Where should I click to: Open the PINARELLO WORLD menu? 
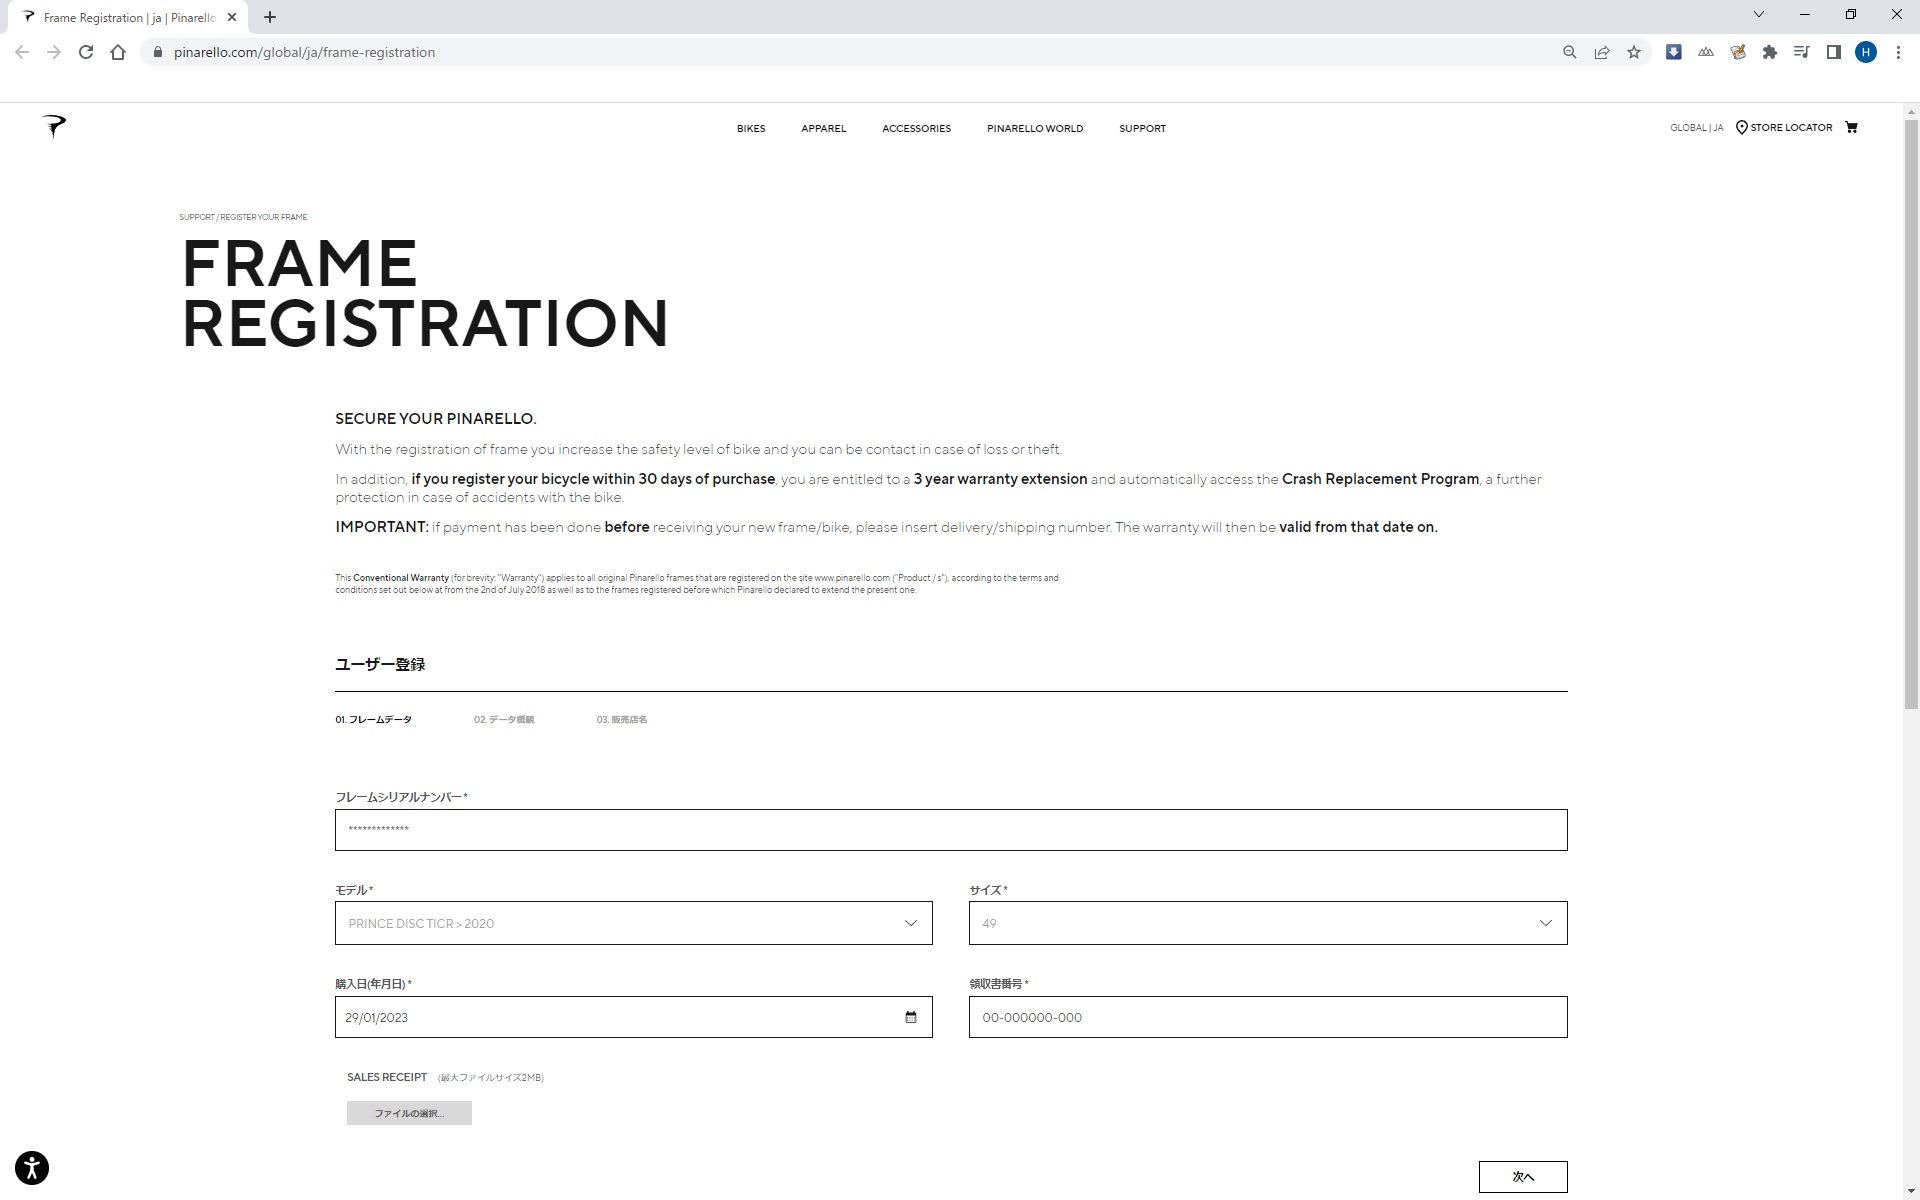1034,128
